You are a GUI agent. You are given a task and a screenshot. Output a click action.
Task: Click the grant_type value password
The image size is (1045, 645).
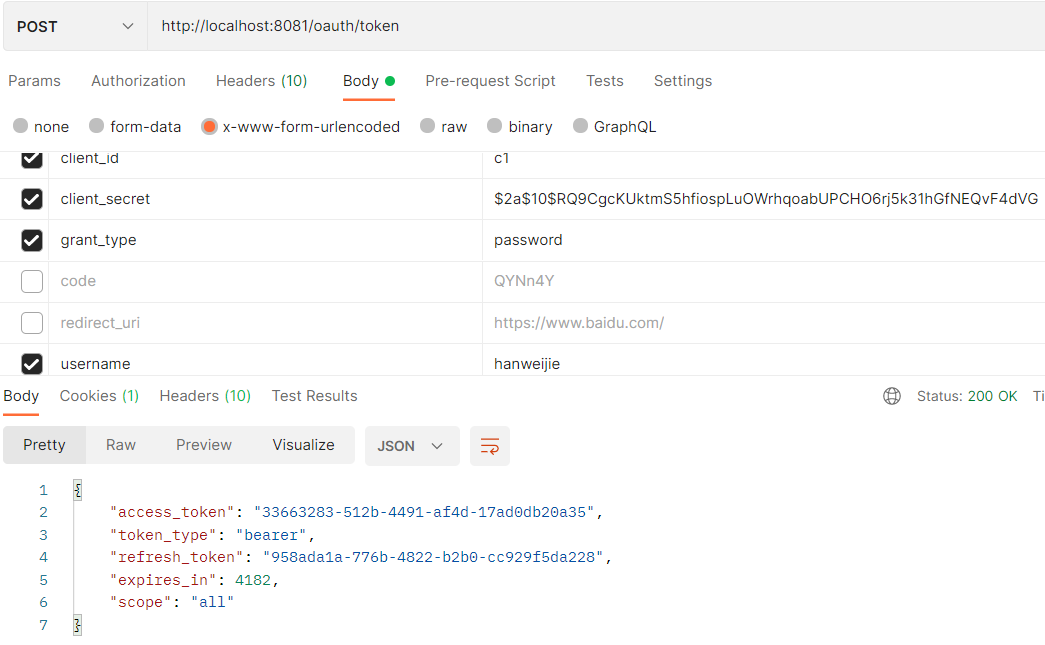[528, 241]
